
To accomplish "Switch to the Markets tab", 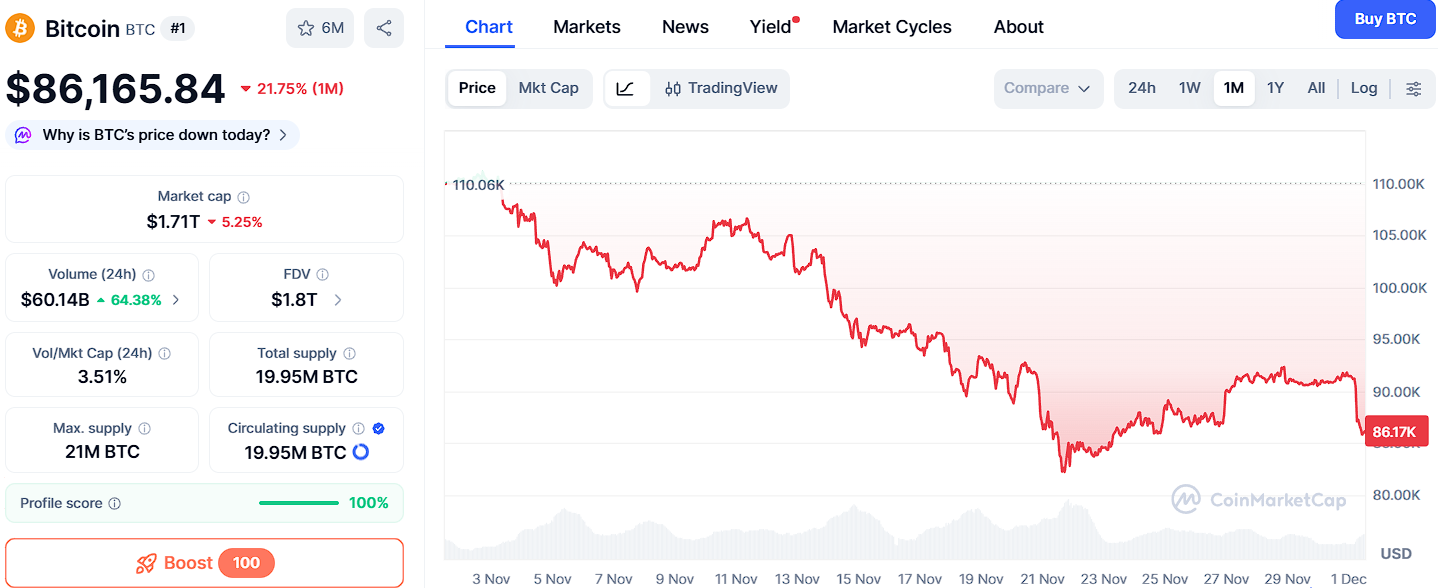I will pyautogui.click(x=587, y=26).
